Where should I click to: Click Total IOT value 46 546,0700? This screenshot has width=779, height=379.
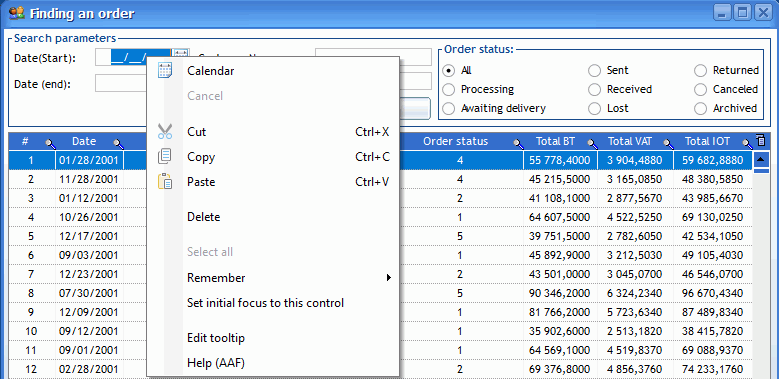[x=713, y=274]
